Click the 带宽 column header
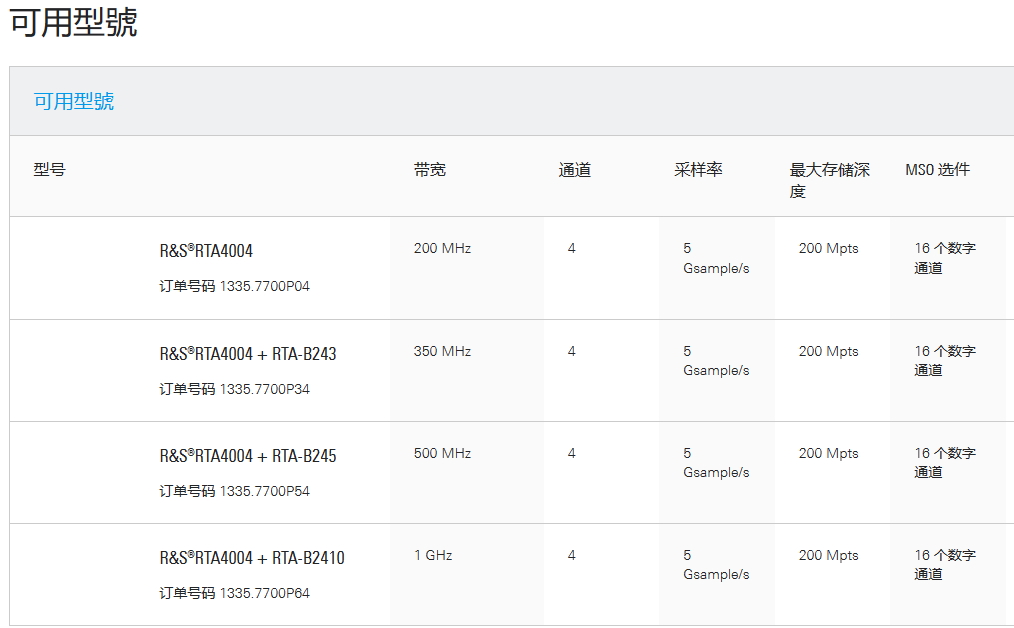Viewport: 1014px width, 628px height. (429, 170)
